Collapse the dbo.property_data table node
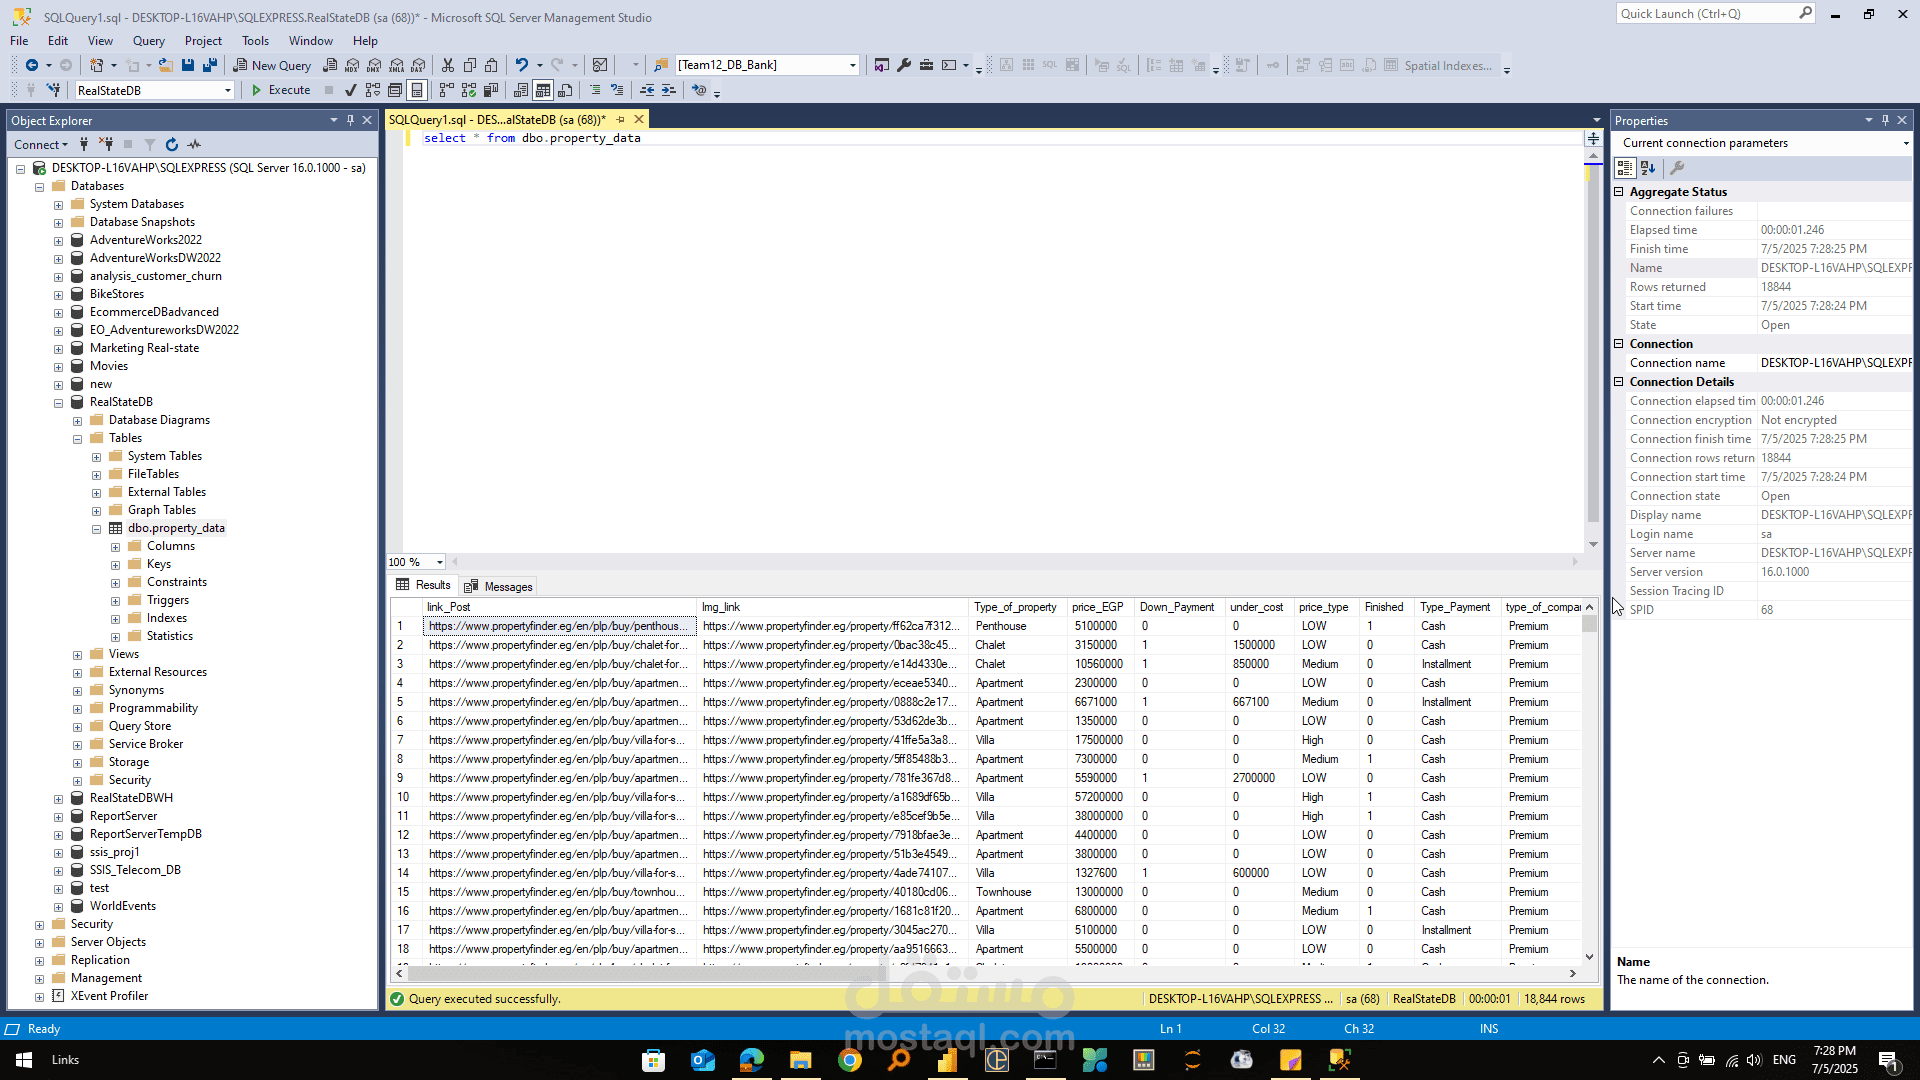This screenshot has height=1080, width=1920. [97, 529]
